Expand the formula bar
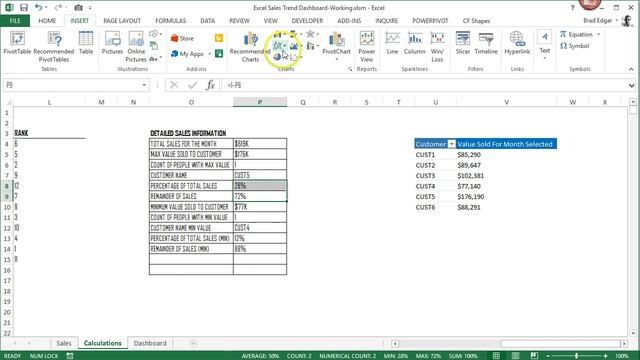 click(x=631, y=85)
